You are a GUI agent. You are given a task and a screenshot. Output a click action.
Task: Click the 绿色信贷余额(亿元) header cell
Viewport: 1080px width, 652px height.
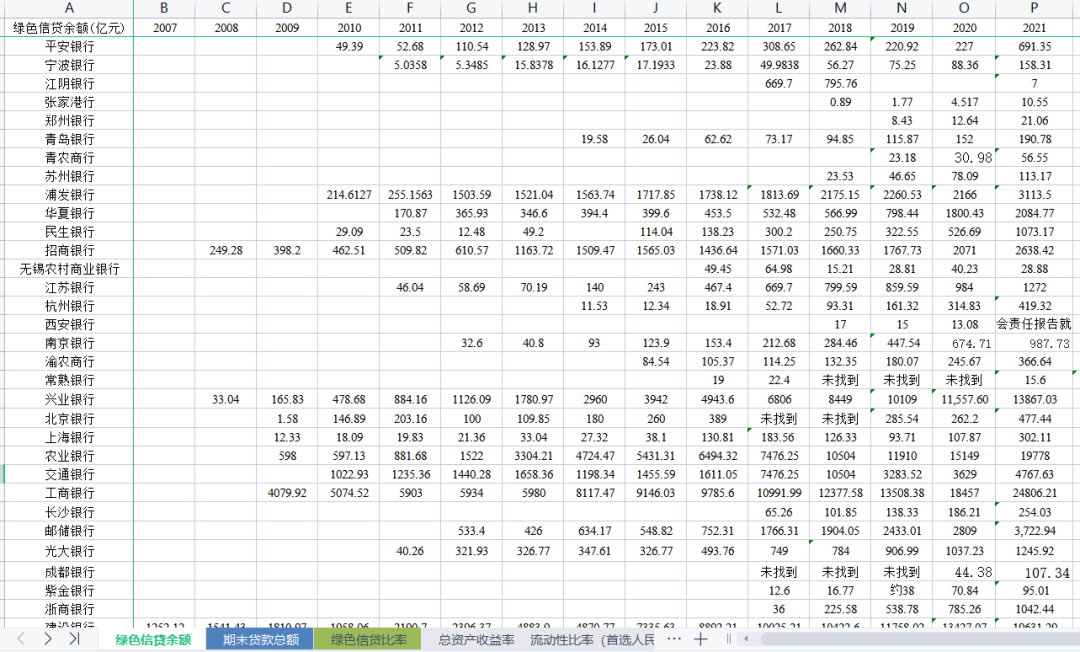[69, 28]
